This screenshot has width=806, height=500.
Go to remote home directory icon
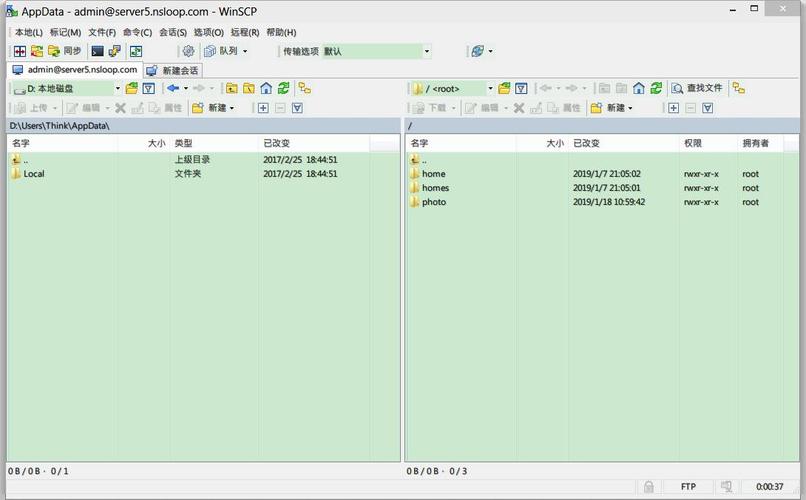click(x=639, y=88)
